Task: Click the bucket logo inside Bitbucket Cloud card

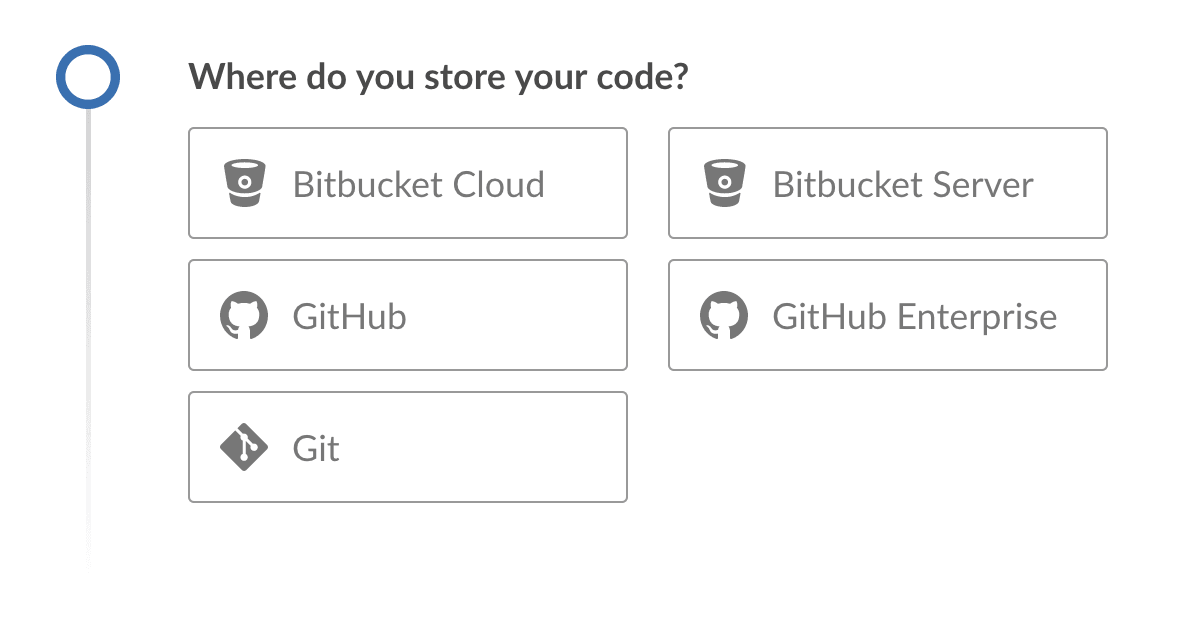Action: click(245, 183)
